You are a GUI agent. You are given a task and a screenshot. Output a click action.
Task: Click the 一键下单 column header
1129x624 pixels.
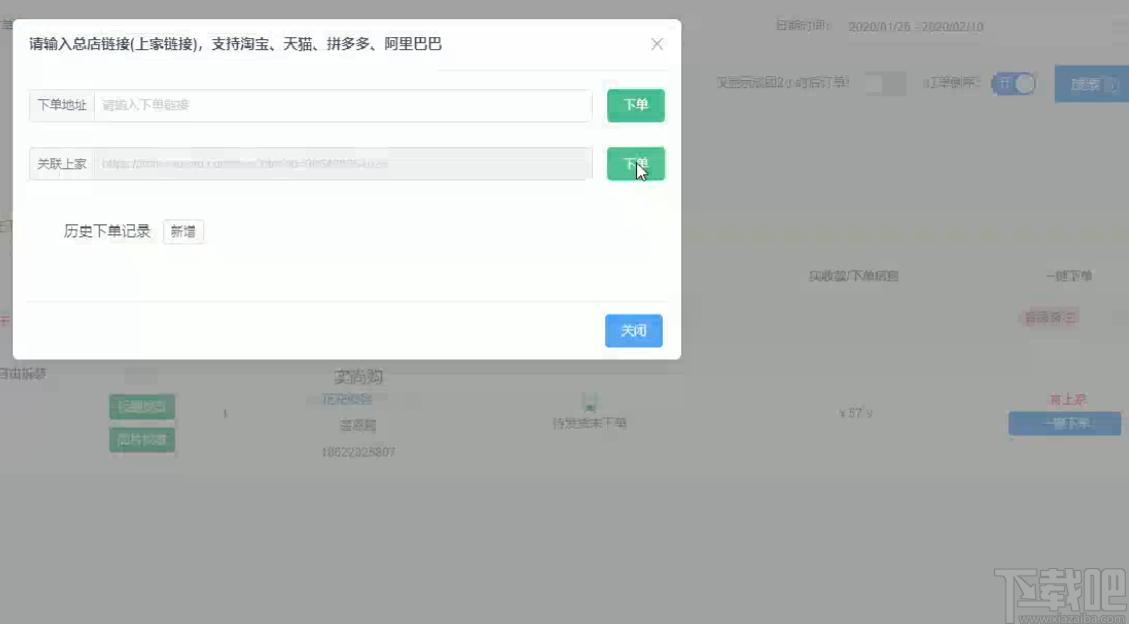(1069, 276)
